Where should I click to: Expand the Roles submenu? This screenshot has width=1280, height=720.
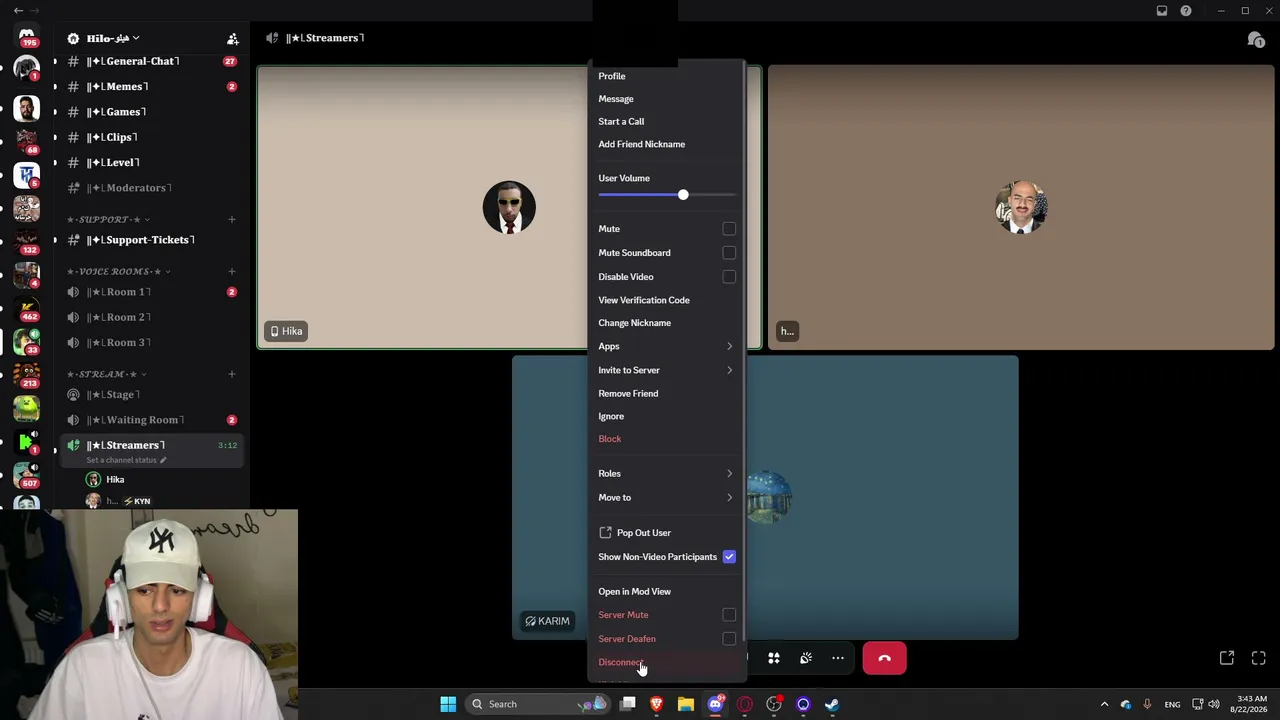(667, 474)
